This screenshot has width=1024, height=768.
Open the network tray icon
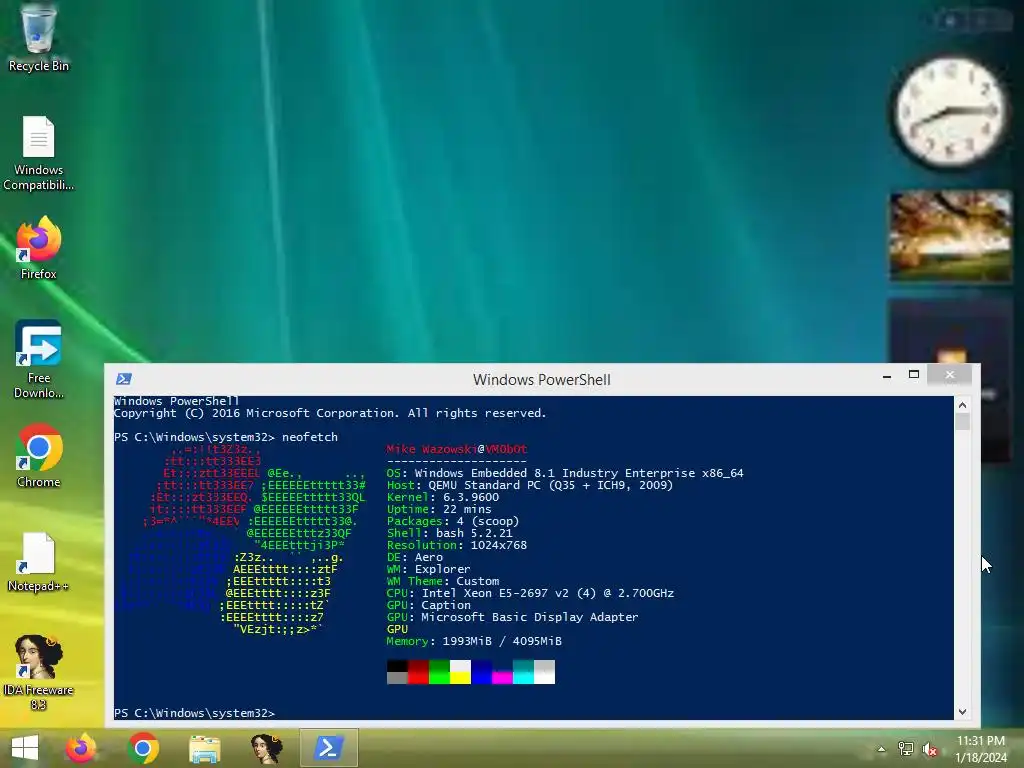tap(906, 748)
